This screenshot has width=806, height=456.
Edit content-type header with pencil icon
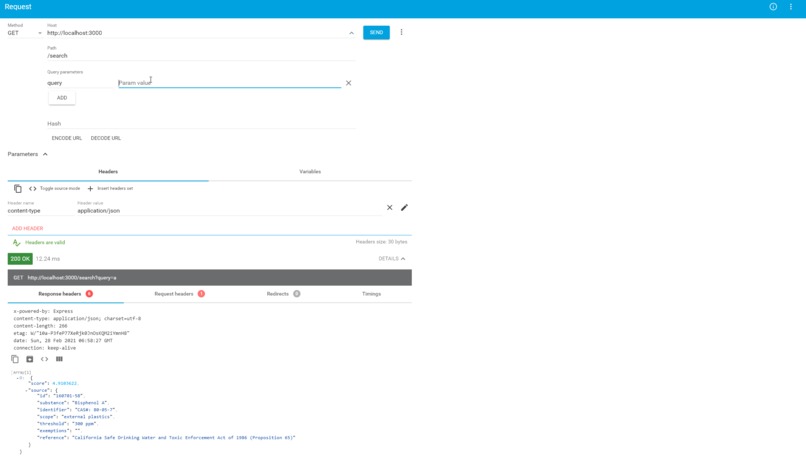tap(405, 208)
